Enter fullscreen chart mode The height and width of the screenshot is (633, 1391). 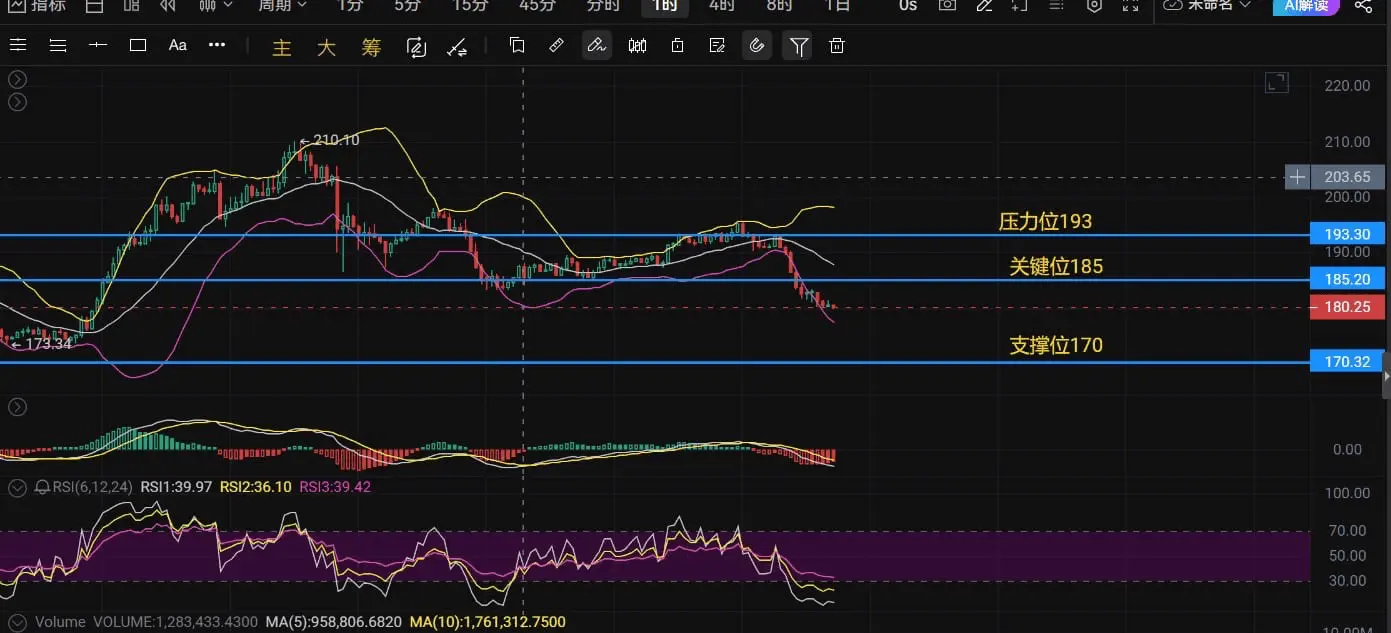click(1131, 5)
